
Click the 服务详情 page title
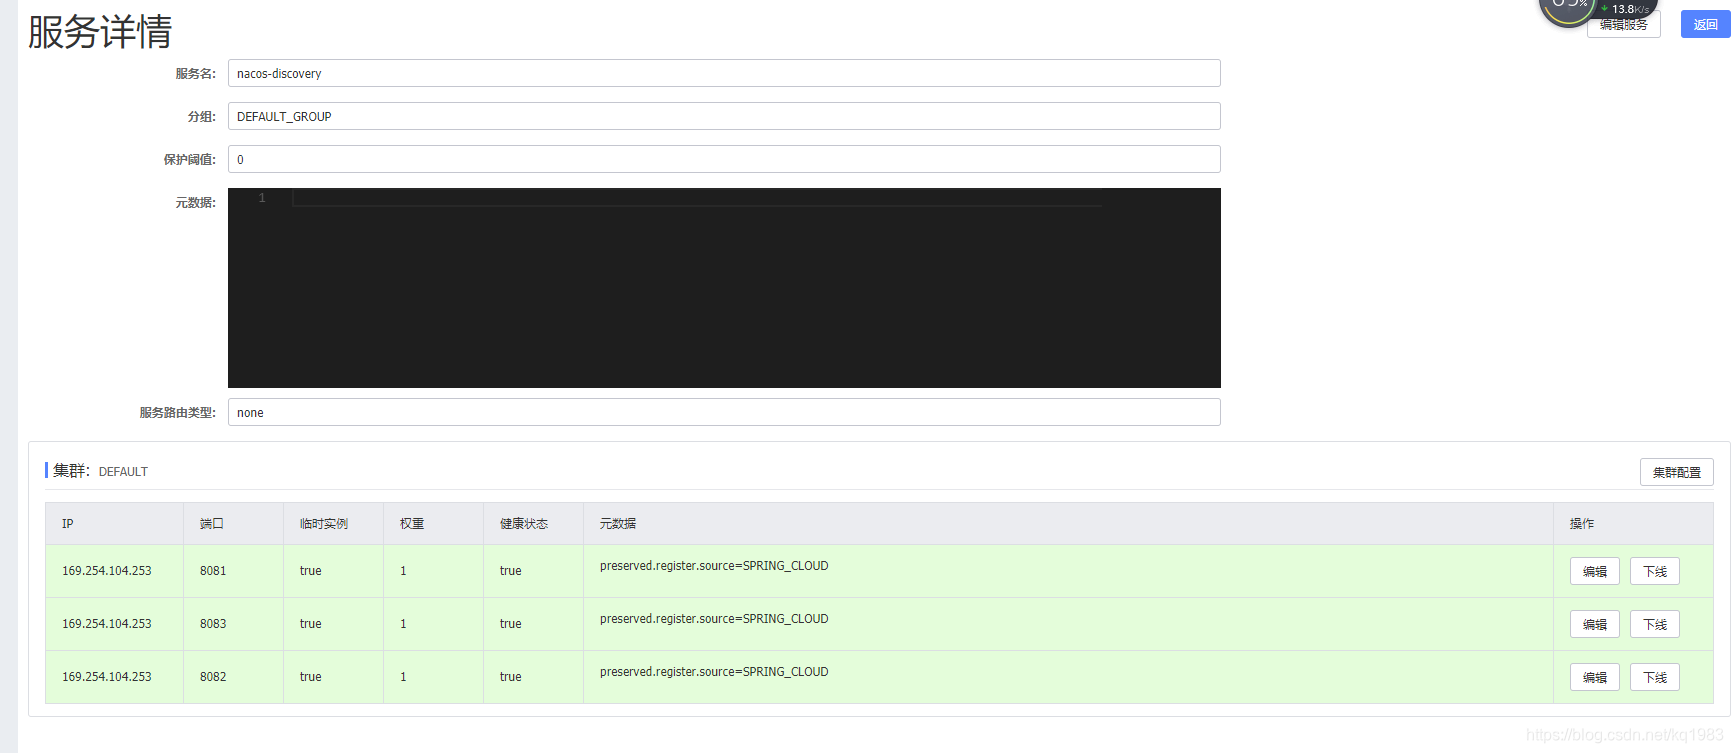tap(100, 32)
